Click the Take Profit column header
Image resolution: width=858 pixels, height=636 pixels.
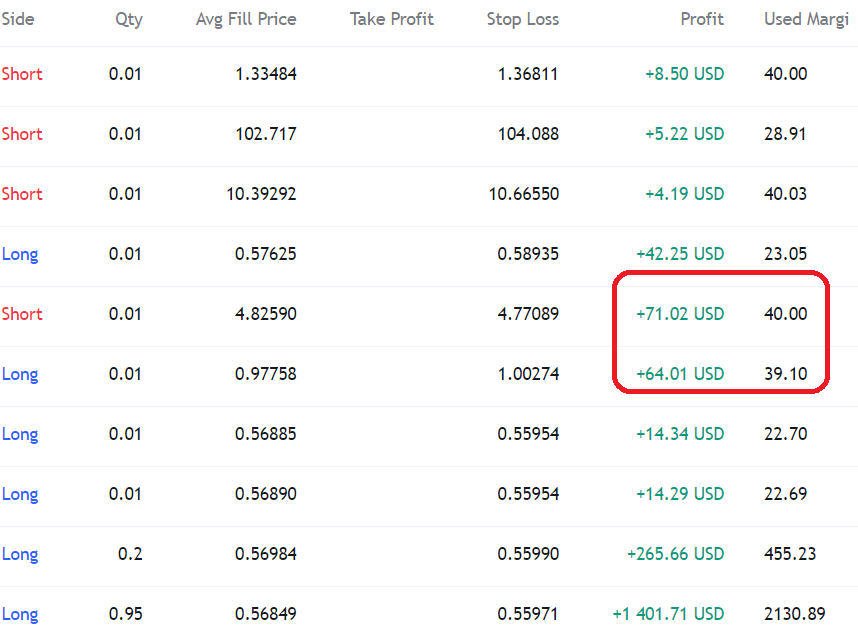[392, 19]
